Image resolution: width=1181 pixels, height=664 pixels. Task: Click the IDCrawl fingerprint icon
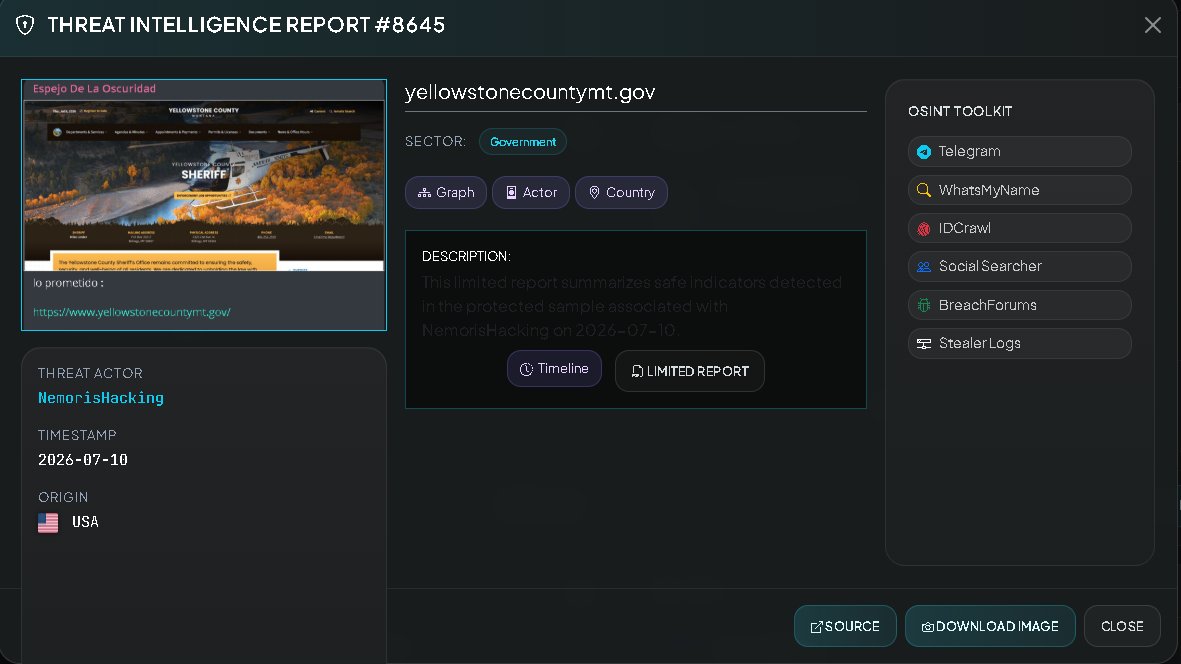923,228
